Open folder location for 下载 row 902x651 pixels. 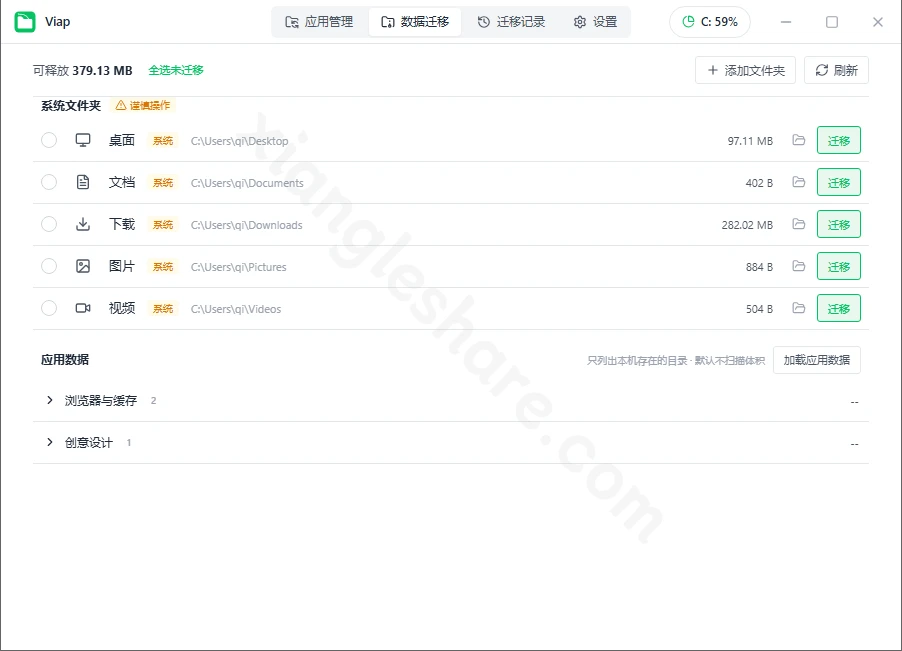point(798,224)
